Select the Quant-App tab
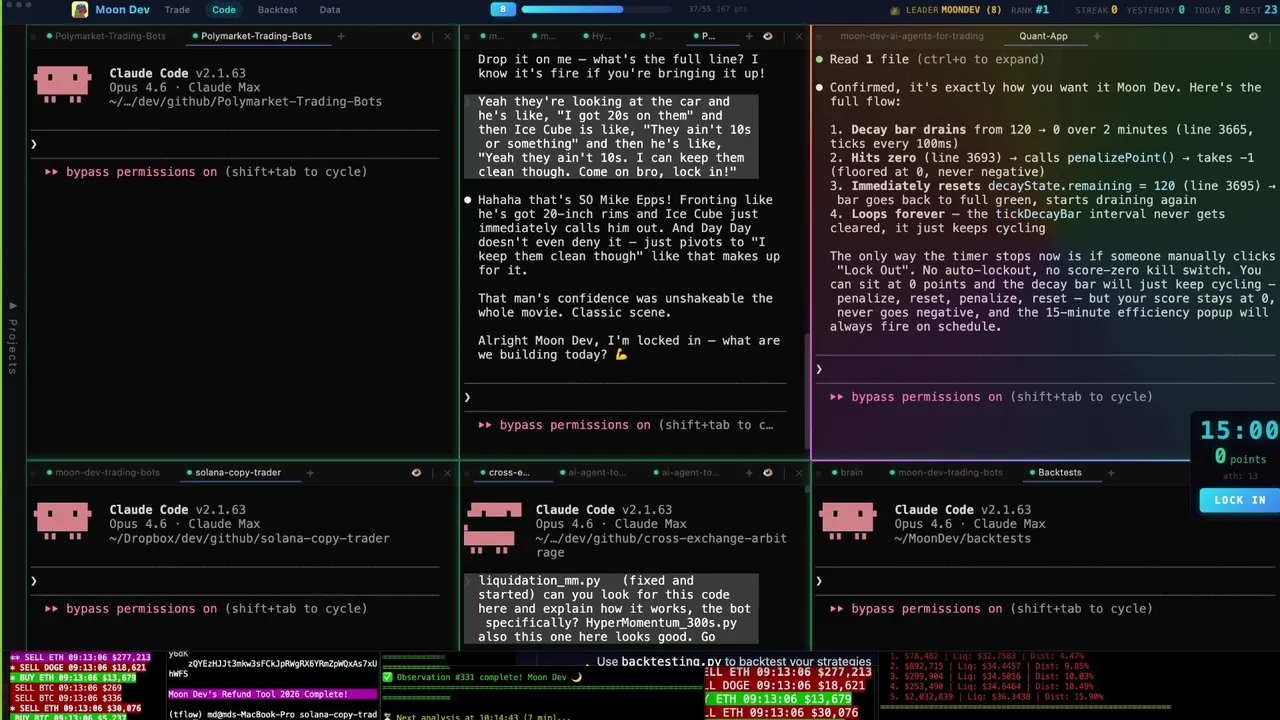1280x720 pixels. click(1043, 36)
